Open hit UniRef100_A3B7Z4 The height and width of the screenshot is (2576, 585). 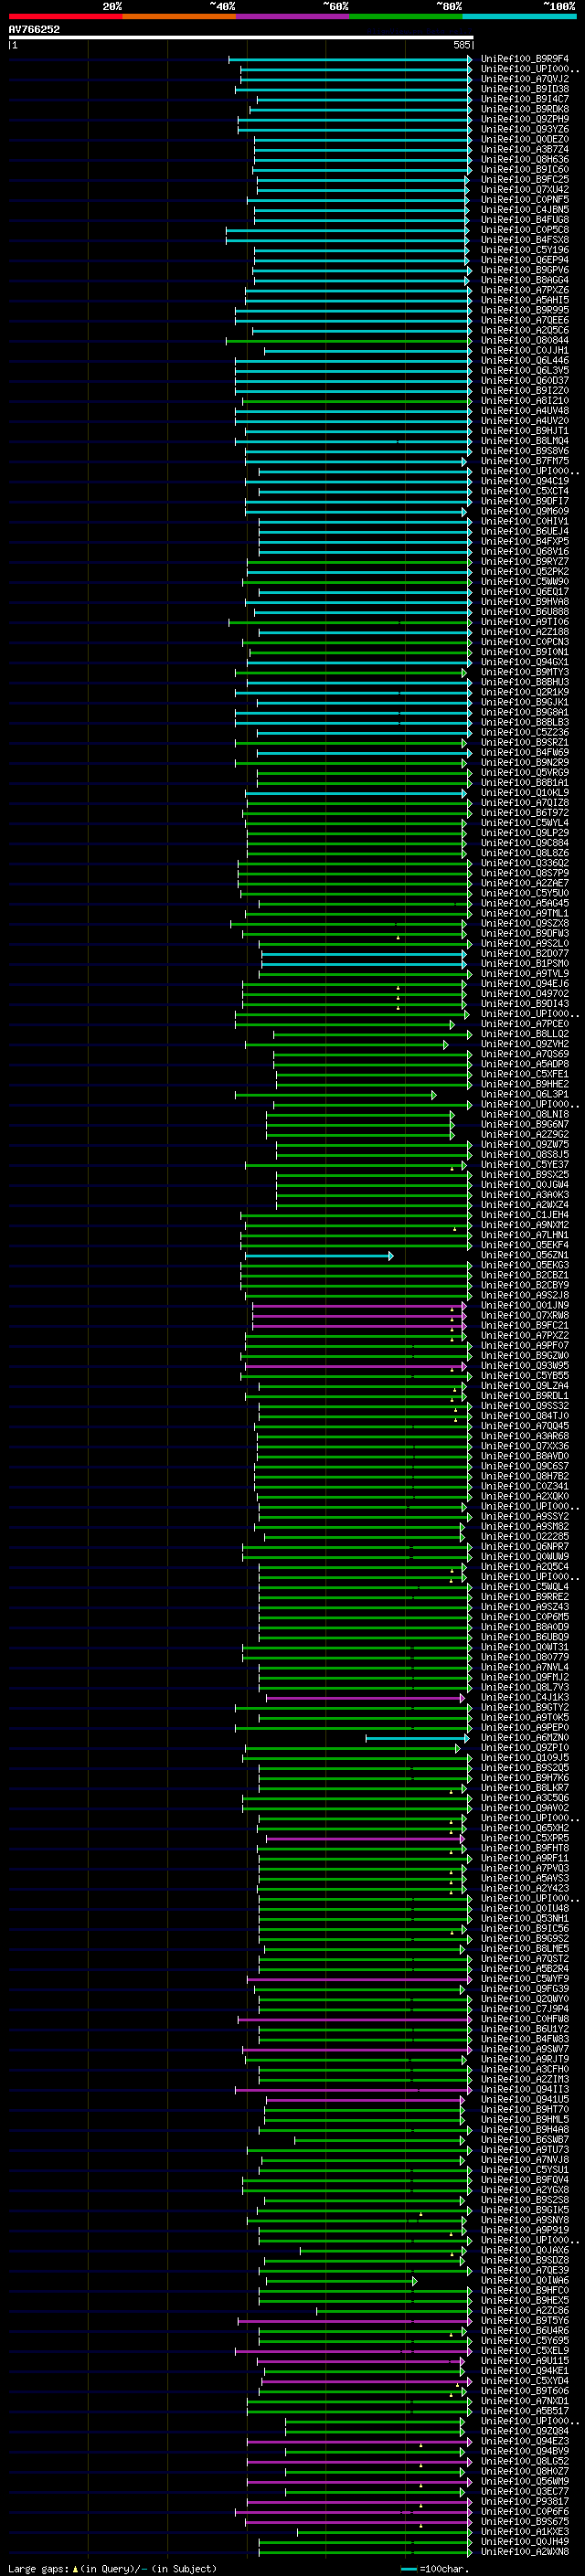click(525, 149)
